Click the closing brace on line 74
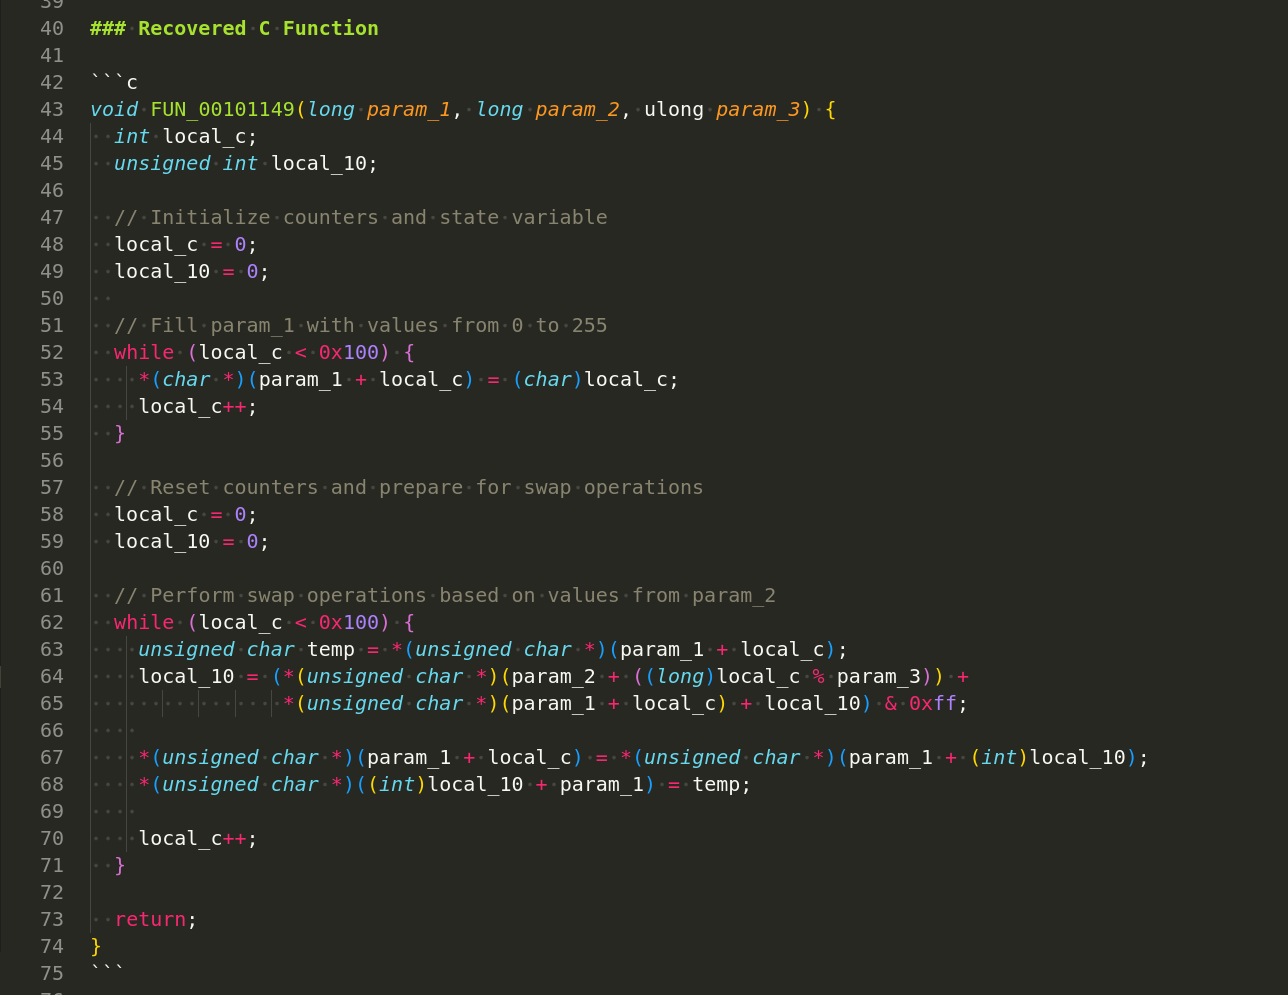Viewport: 1288px width, 995px height. pos(96,946)
